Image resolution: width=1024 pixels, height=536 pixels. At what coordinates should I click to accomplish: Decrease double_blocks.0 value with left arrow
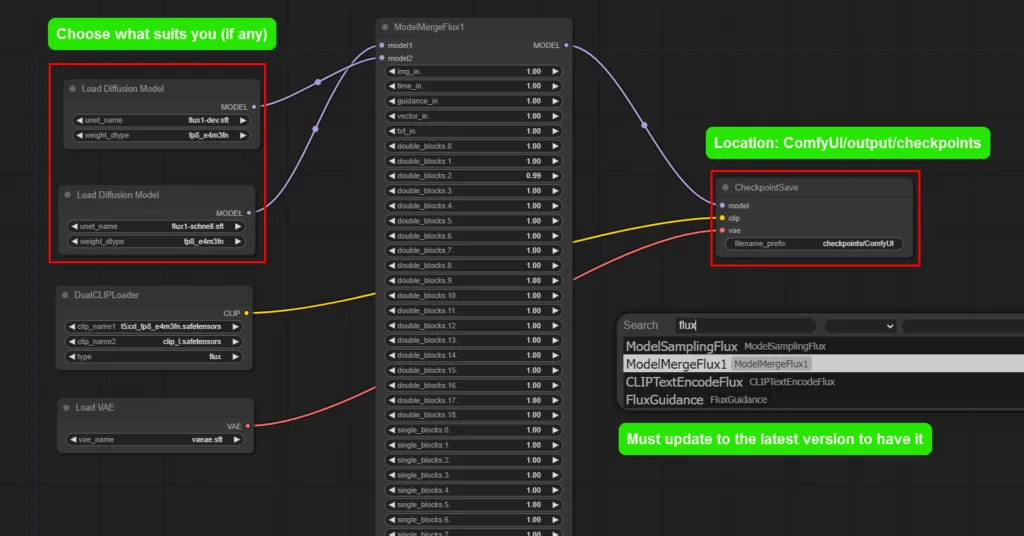pyautogui.click(x=392, y=146)
